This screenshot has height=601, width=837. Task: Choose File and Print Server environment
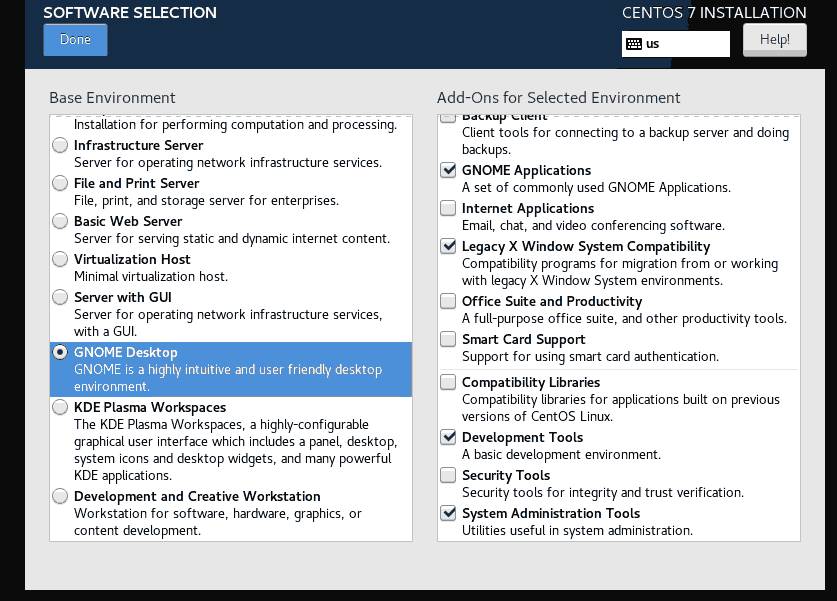click(60, 183)
